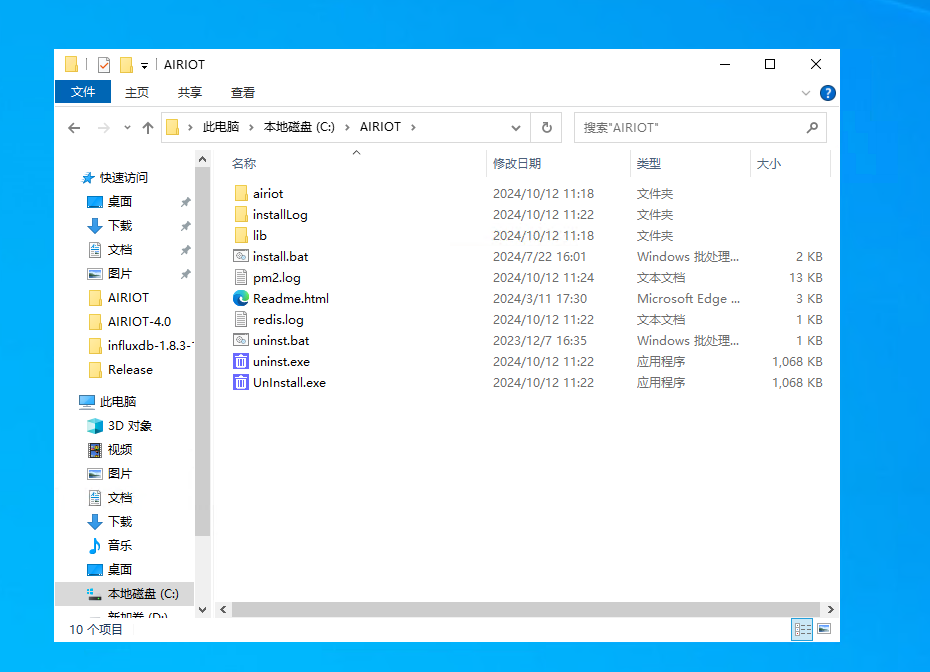Open 3D 对象 in navigation pane

pyautogui.click(x=130, y=426)
